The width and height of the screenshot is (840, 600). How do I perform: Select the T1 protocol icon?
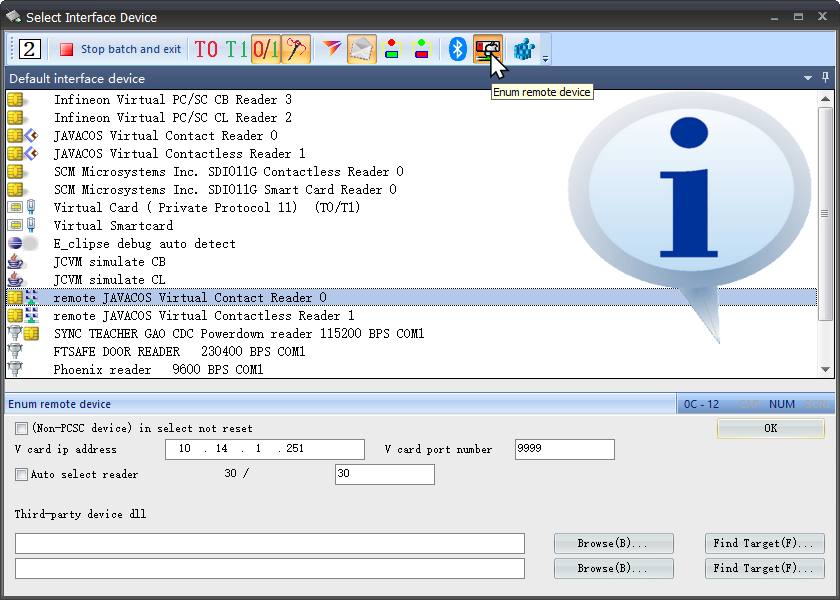click(x=236, y=49)
